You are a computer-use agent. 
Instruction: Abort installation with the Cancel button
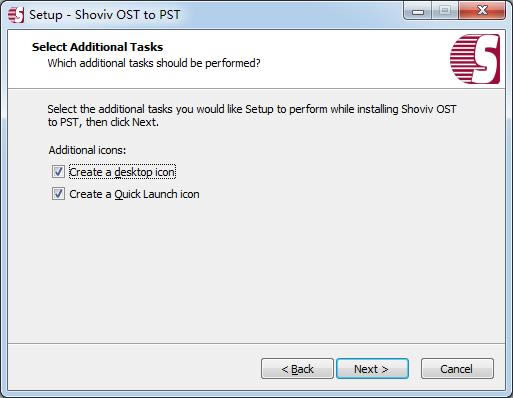(x=457, y=369)
